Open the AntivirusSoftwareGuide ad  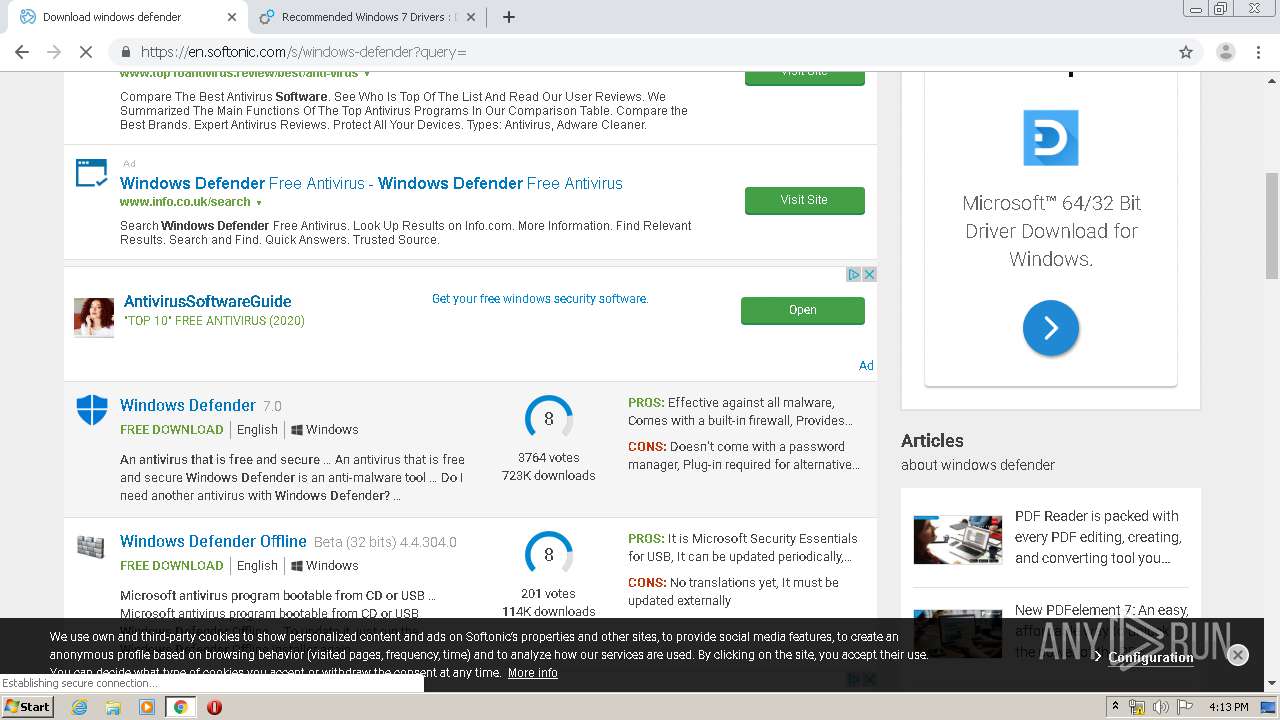pyautogui.click(x=802, y=310)
